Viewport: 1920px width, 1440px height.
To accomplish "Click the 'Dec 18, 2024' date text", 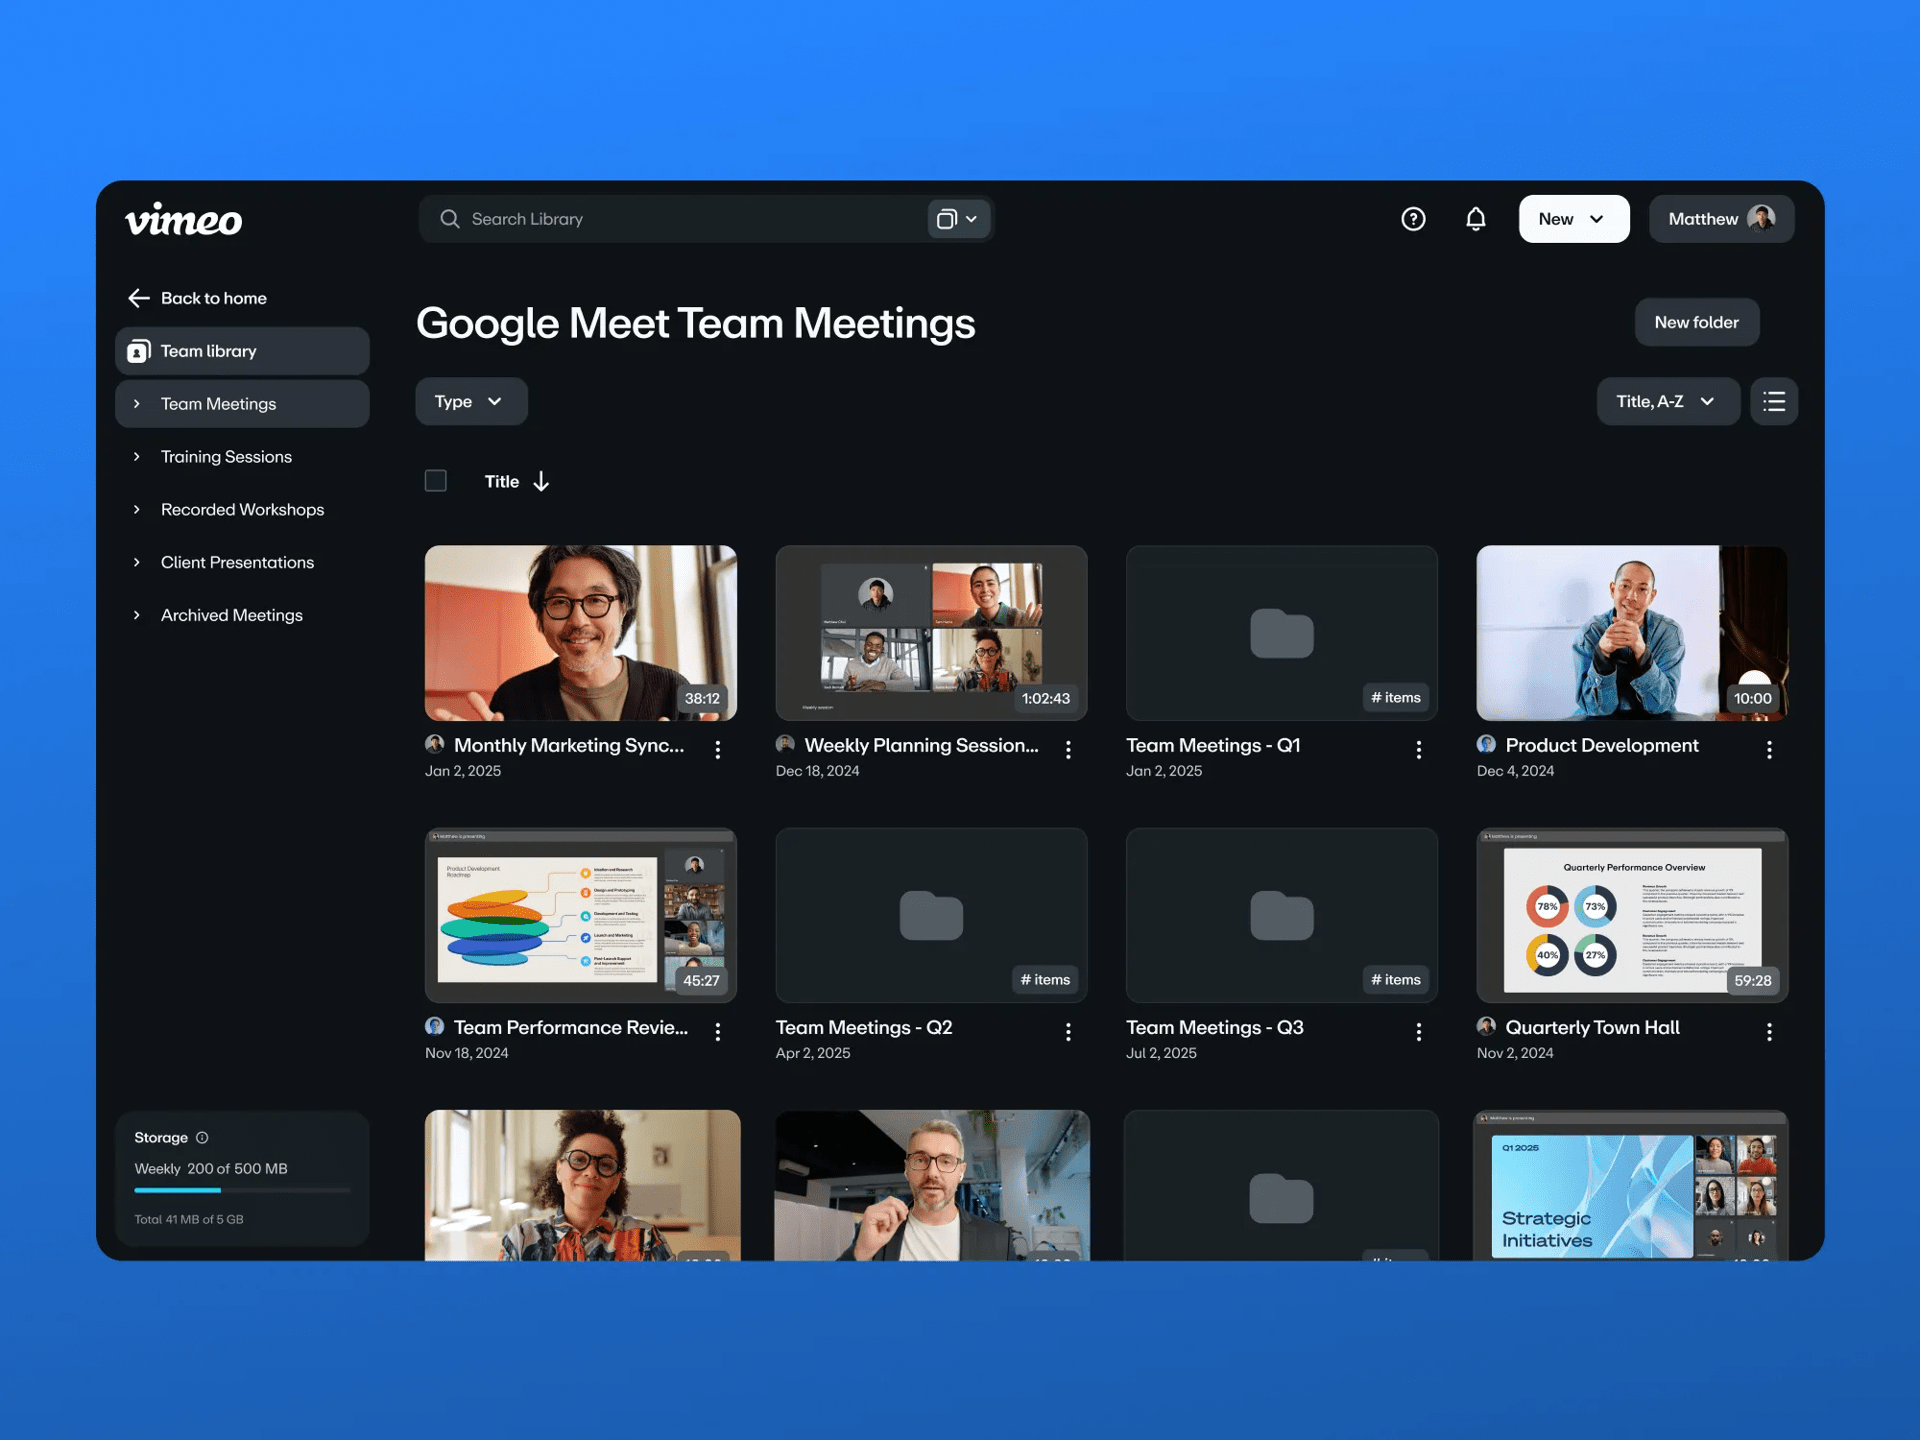I will coord(817,771).
